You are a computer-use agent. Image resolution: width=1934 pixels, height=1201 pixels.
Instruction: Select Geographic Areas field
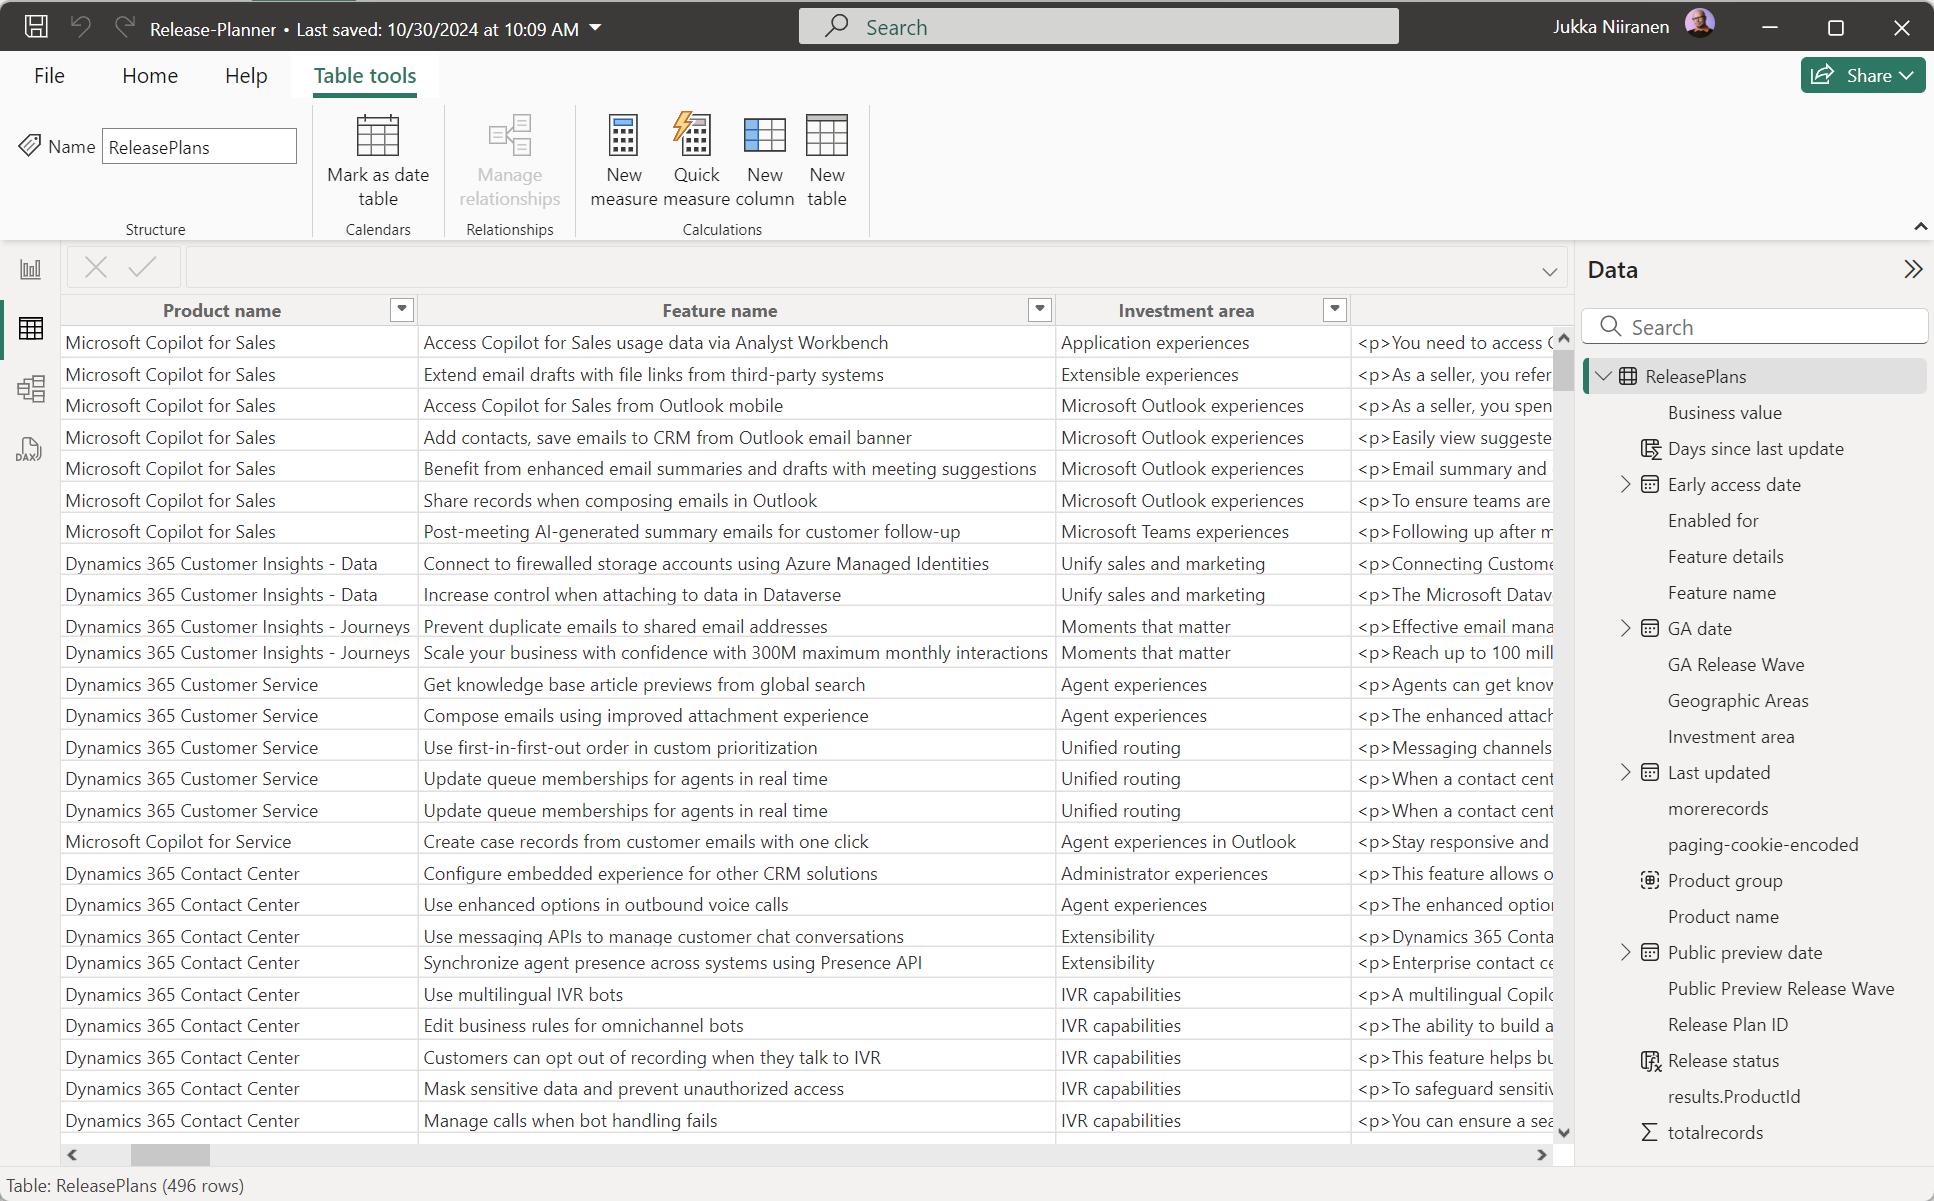click(x=1737, y=701)
